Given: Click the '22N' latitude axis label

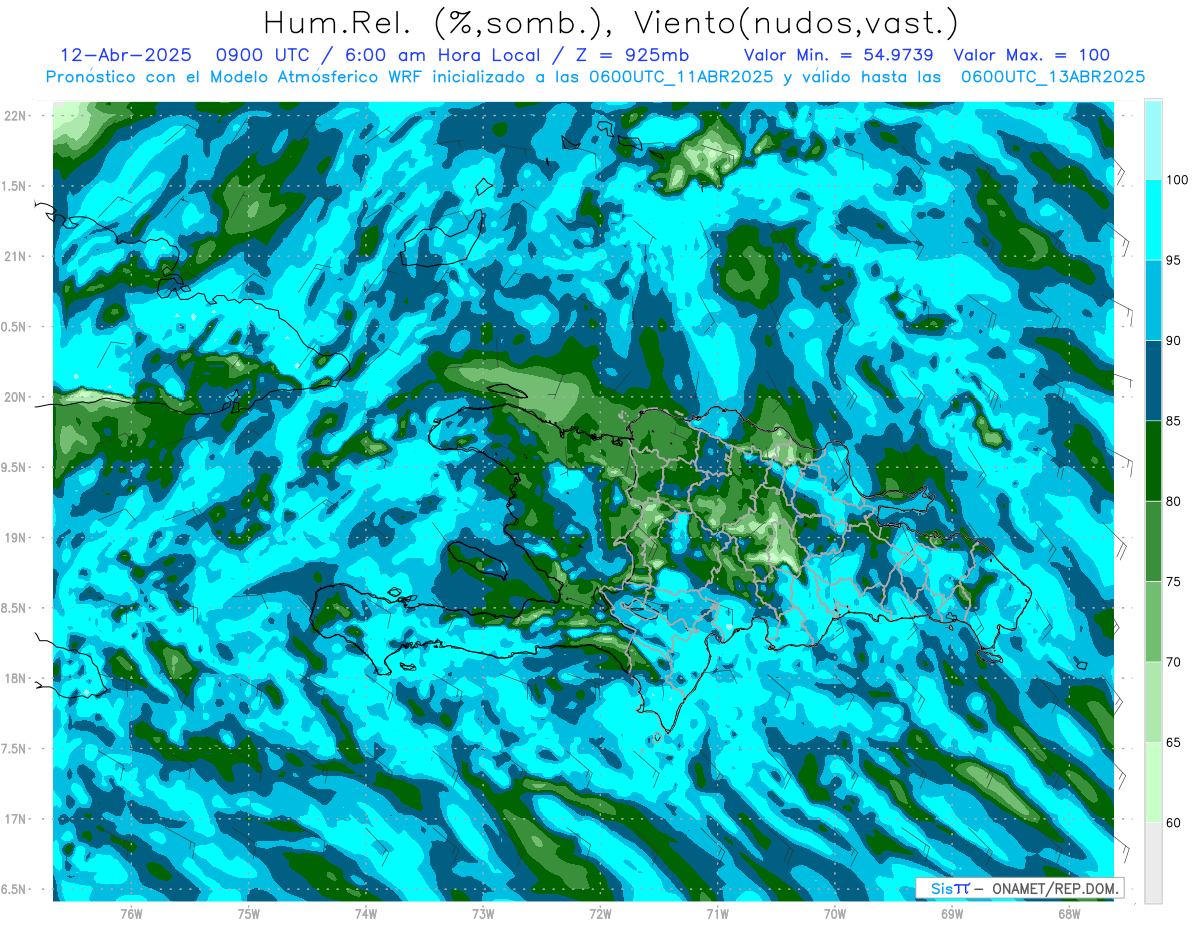Looking at the screenshot, I should click(x=15, y=115).
